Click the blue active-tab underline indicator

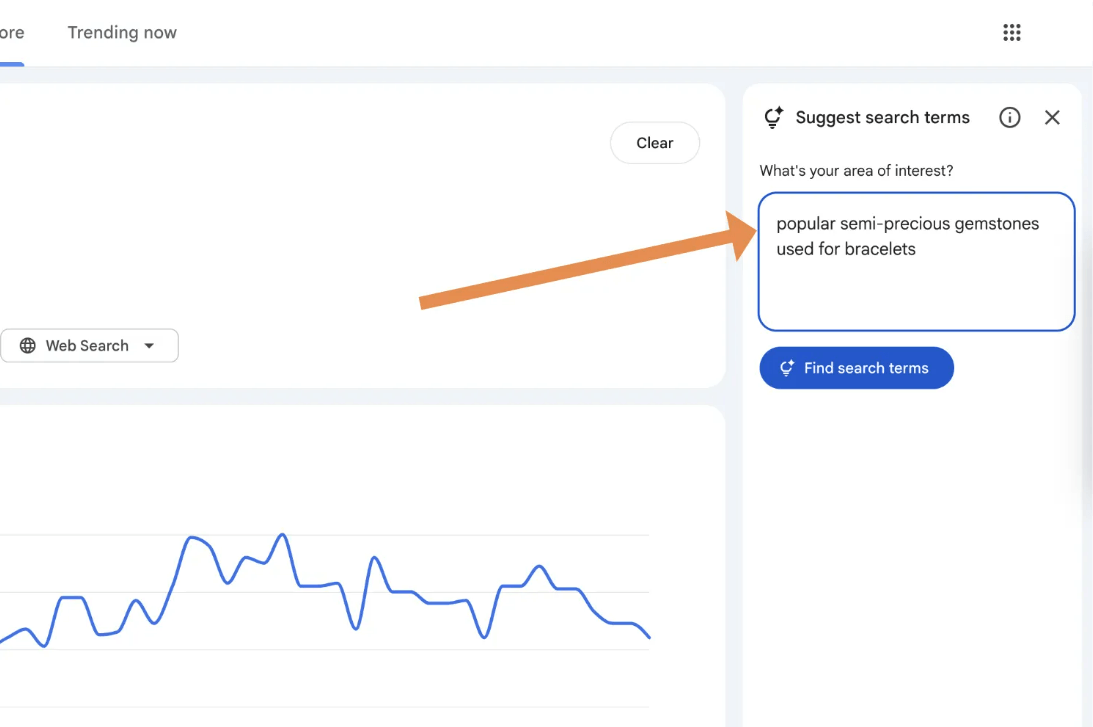pos(12,64)
